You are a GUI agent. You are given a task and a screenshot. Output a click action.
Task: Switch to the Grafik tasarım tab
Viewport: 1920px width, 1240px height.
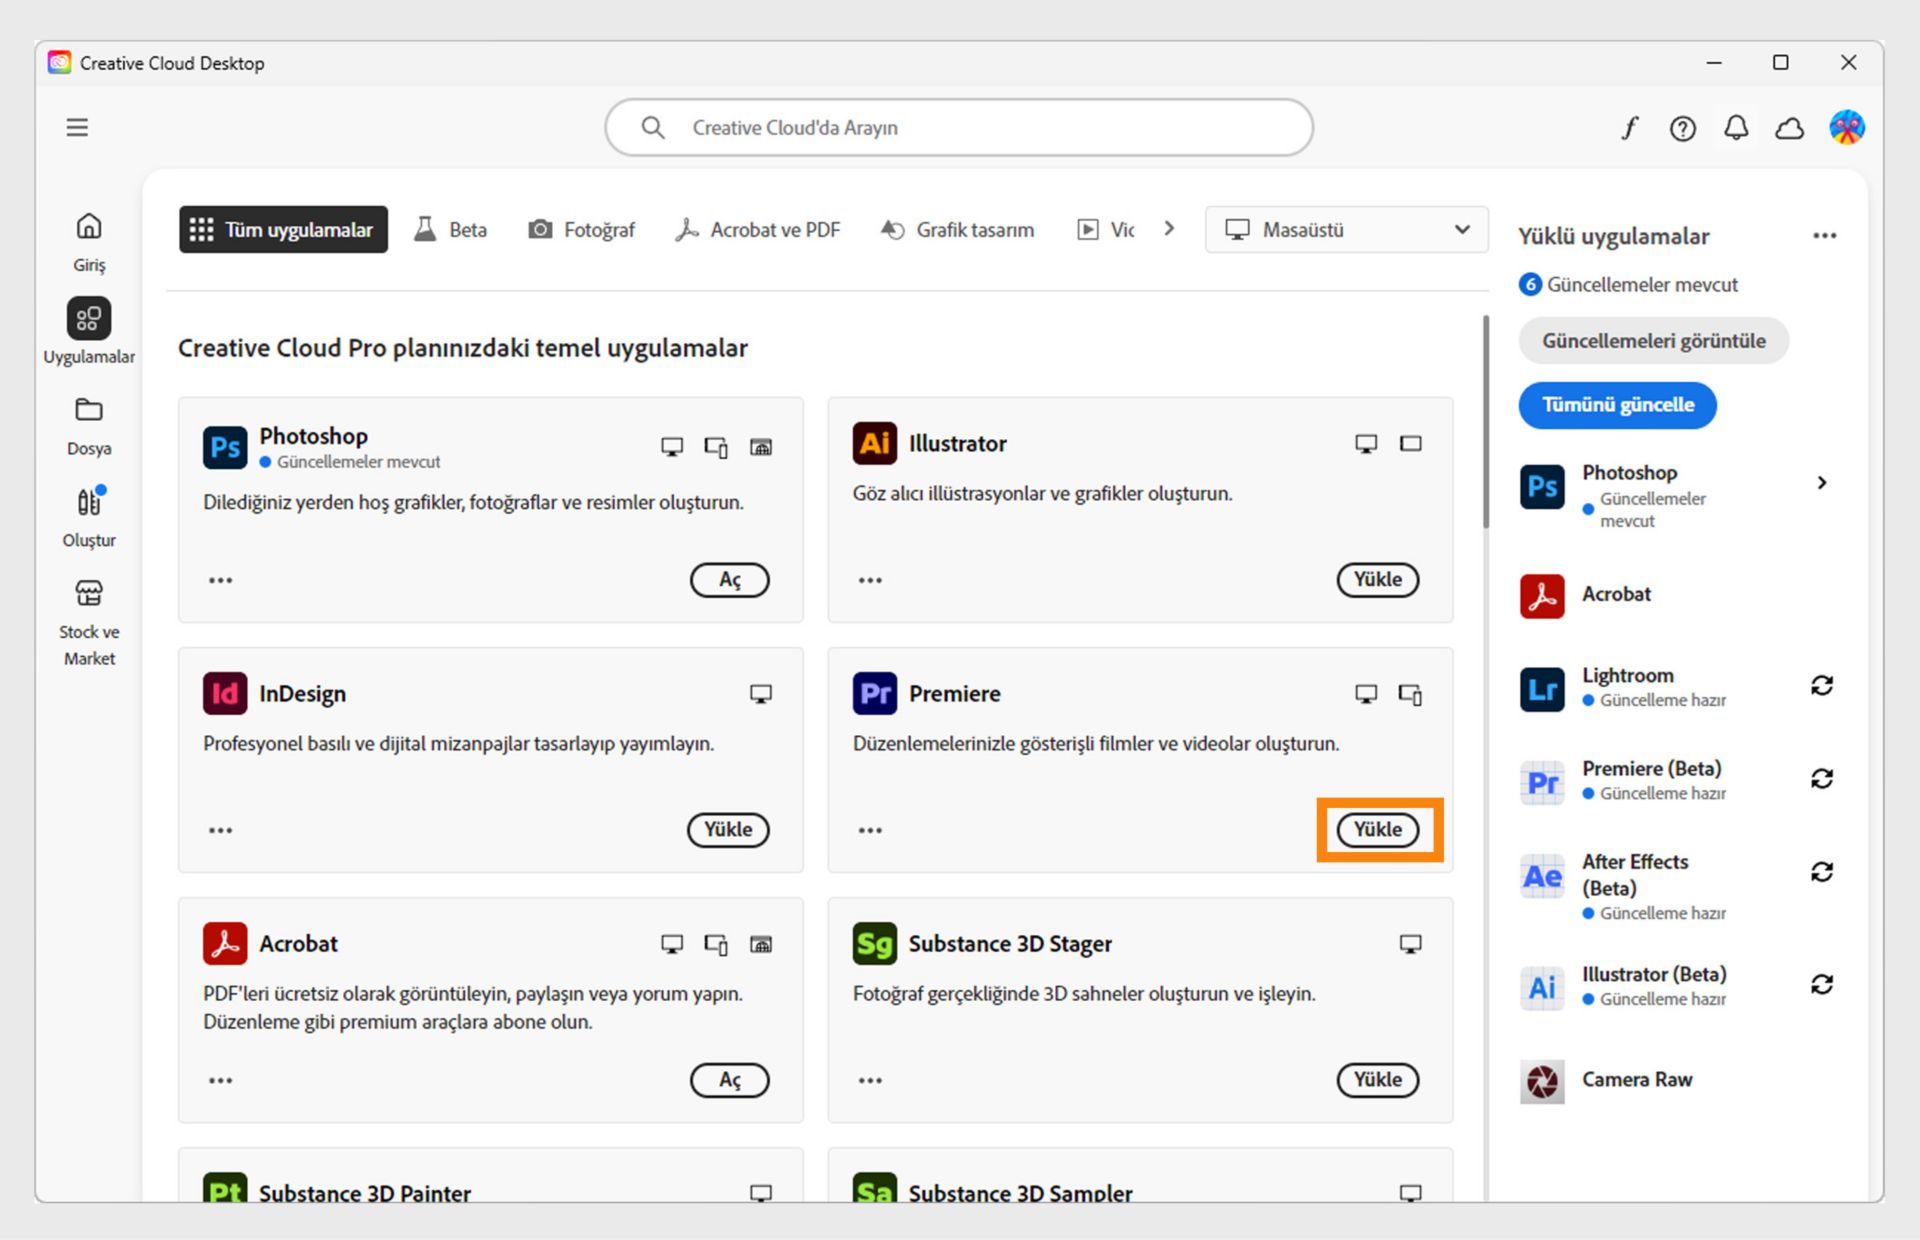point(957,229)
